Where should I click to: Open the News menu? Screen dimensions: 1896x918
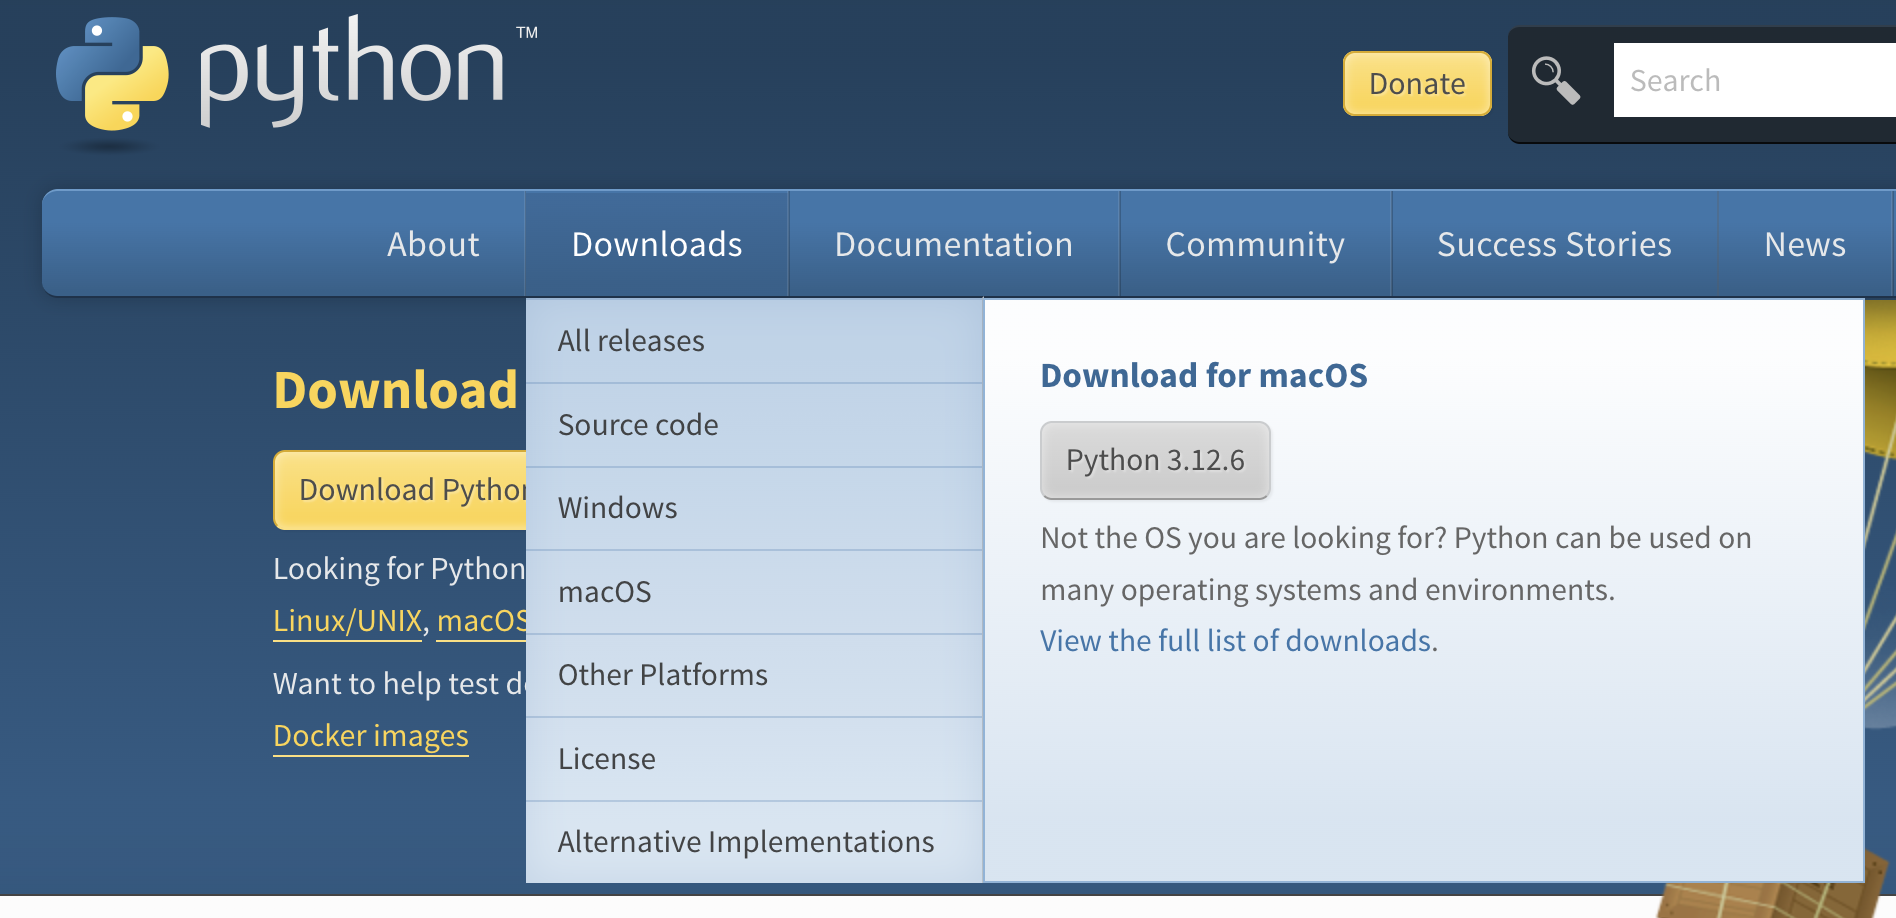pyautogui.click(x=1805, y=244)
